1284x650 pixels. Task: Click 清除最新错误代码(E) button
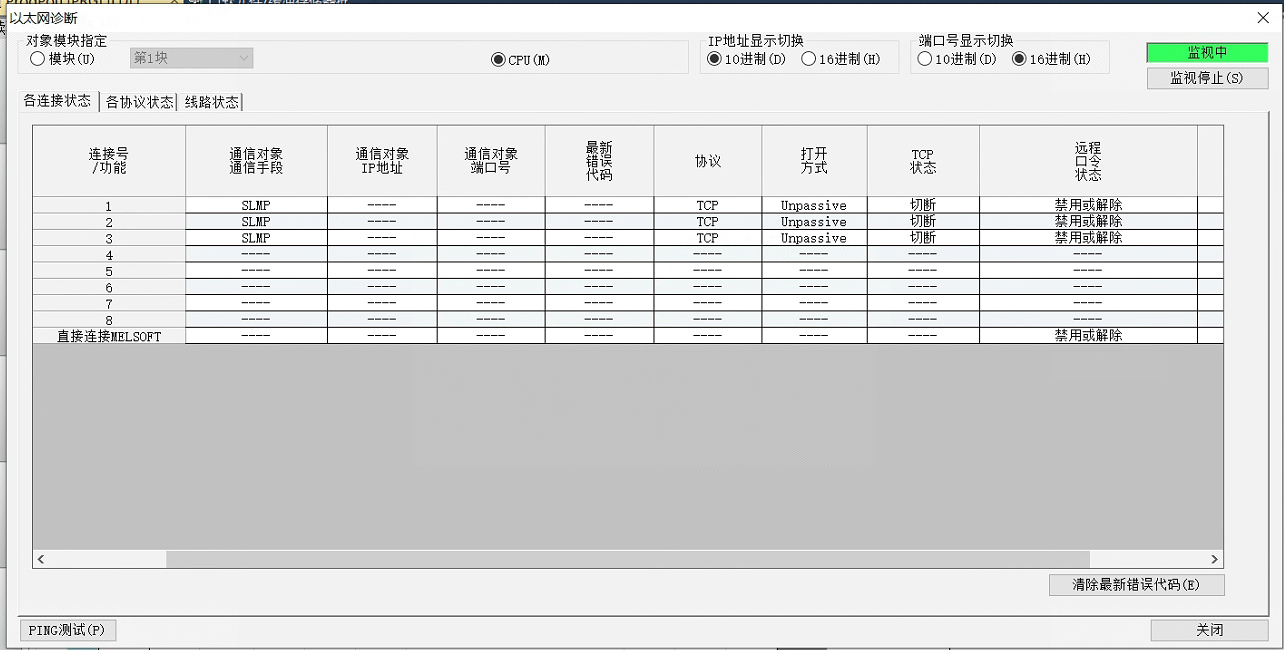coord(1136,585)
